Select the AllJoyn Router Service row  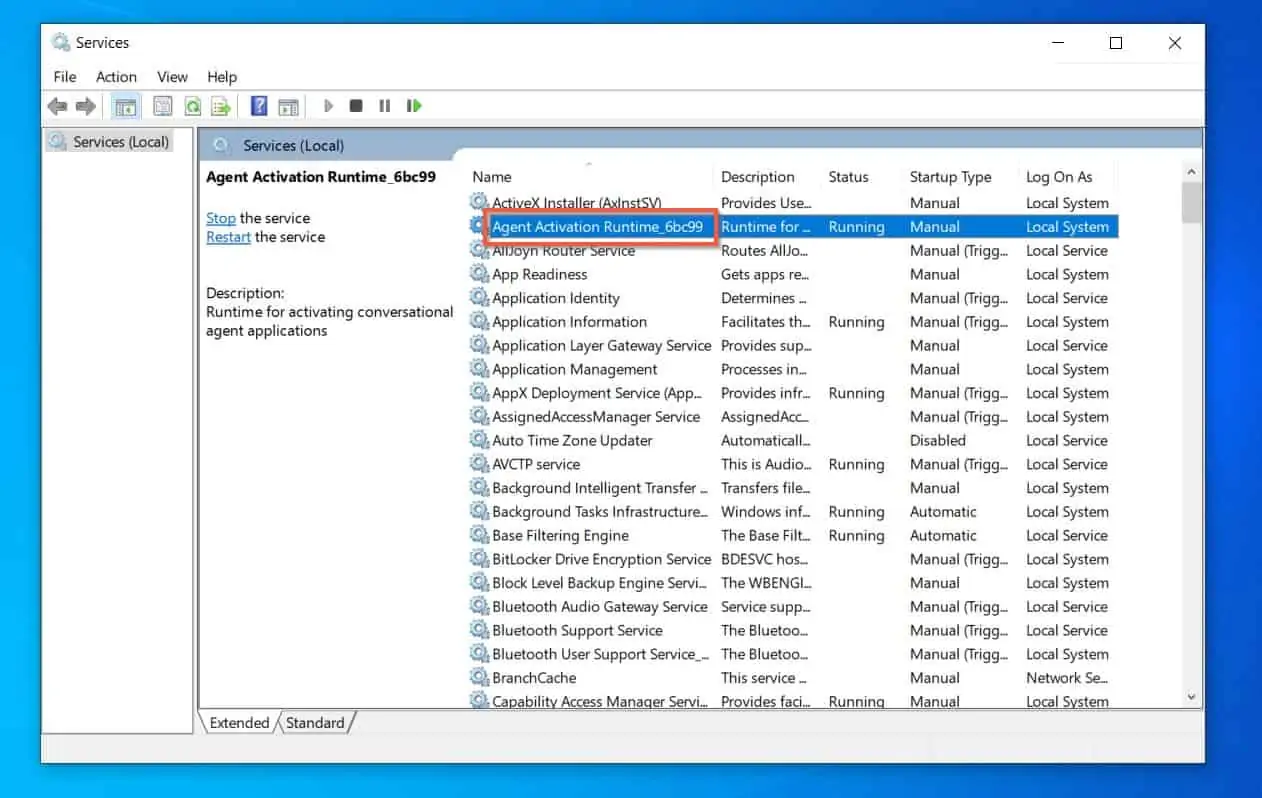(792, 251)
